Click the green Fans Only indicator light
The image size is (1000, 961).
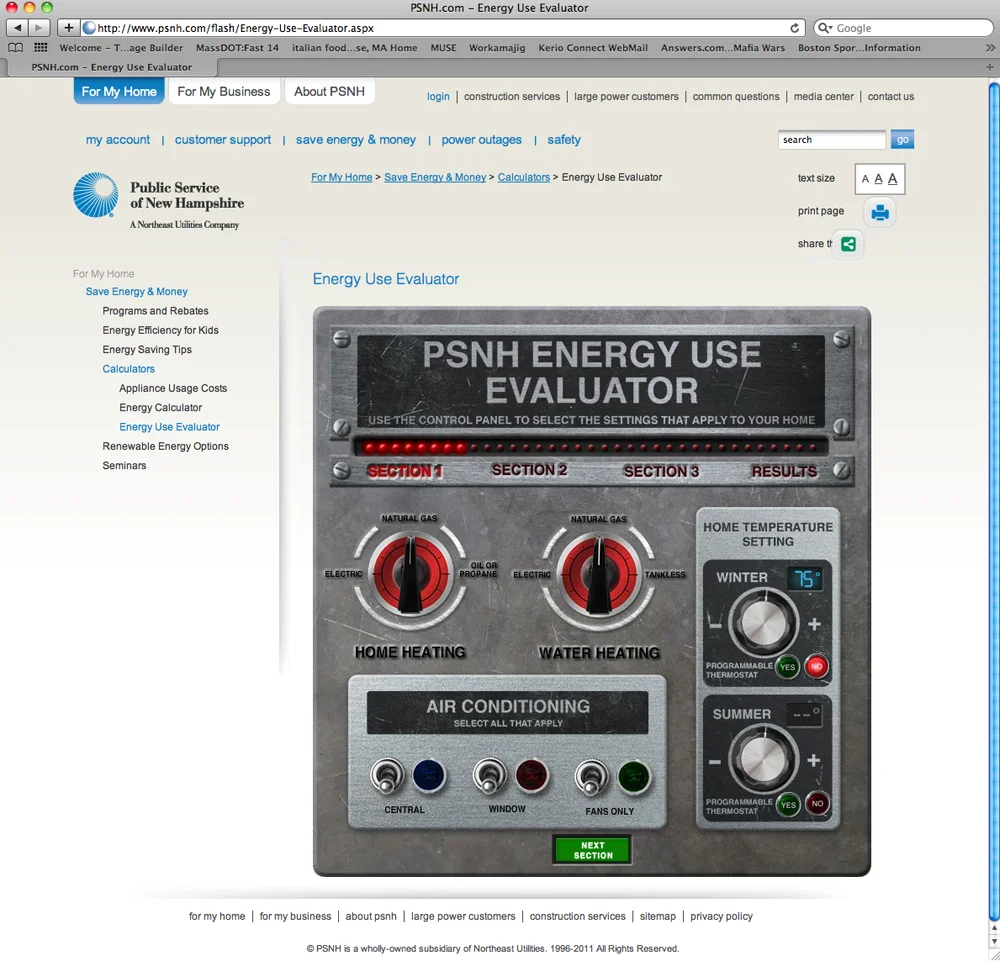click(x=633, y=777)
